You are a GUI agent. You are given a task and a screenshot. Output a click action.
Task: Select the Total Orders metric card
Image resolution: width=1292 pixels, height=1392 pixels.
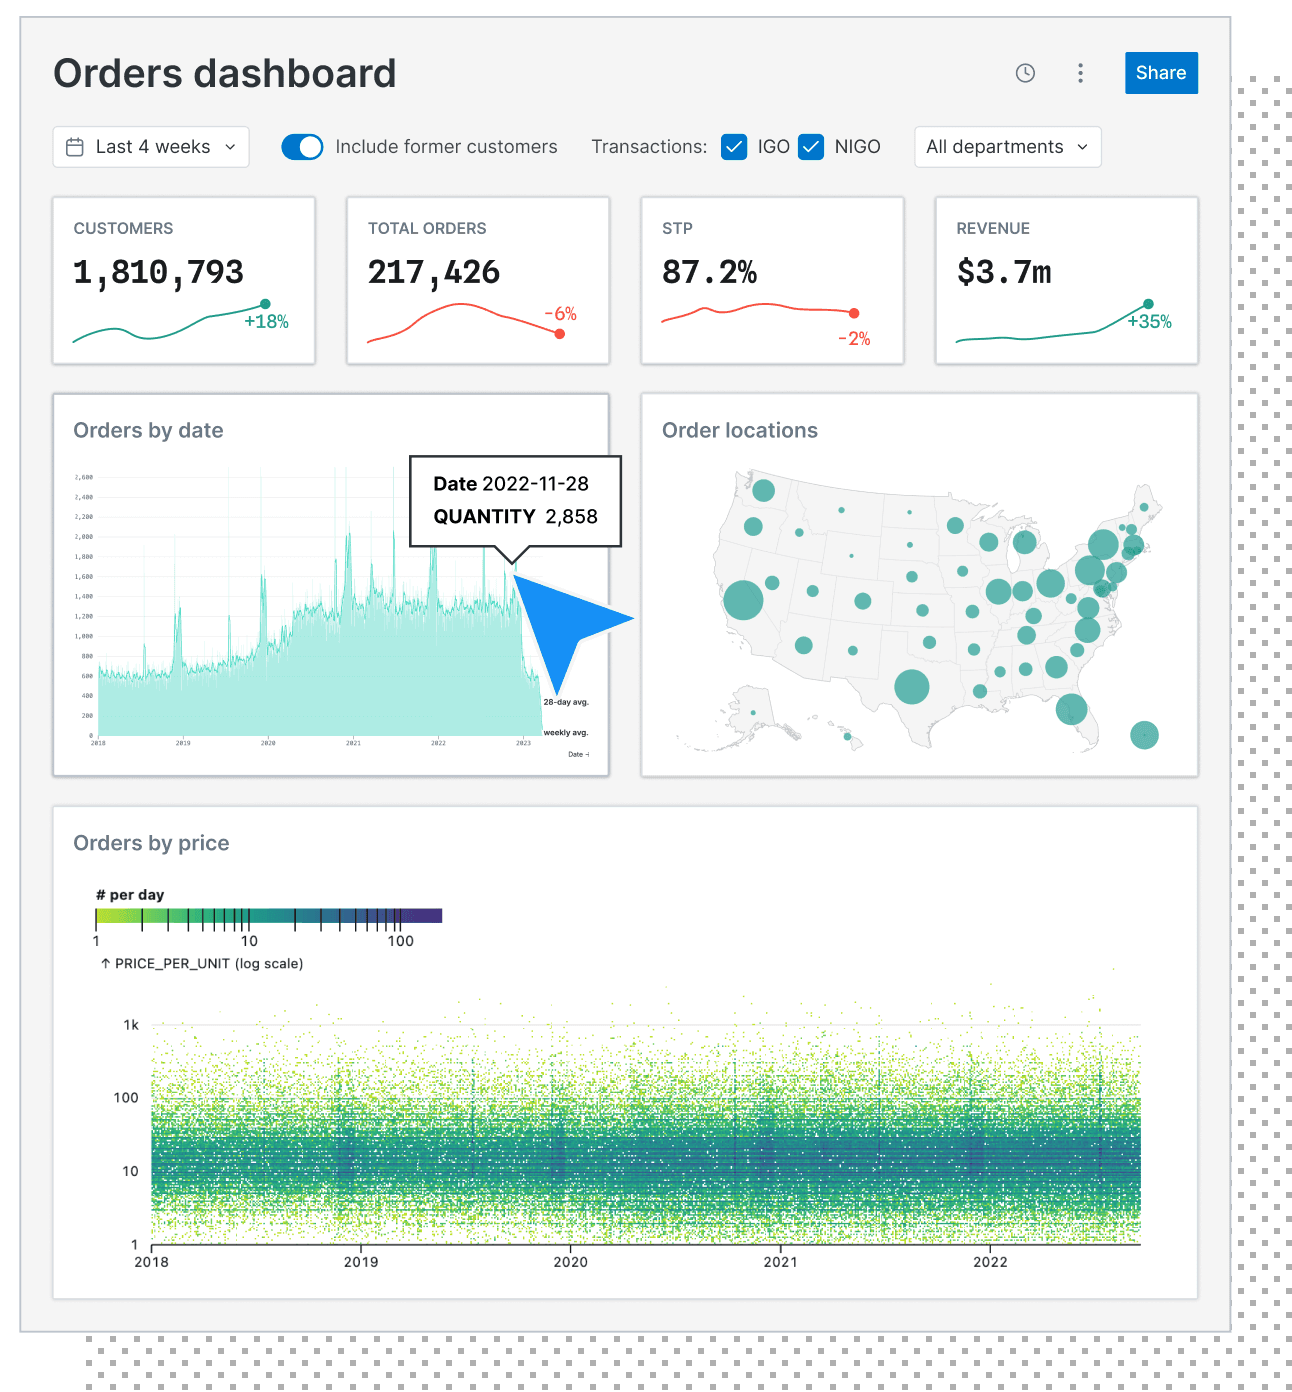coord(478,280)
